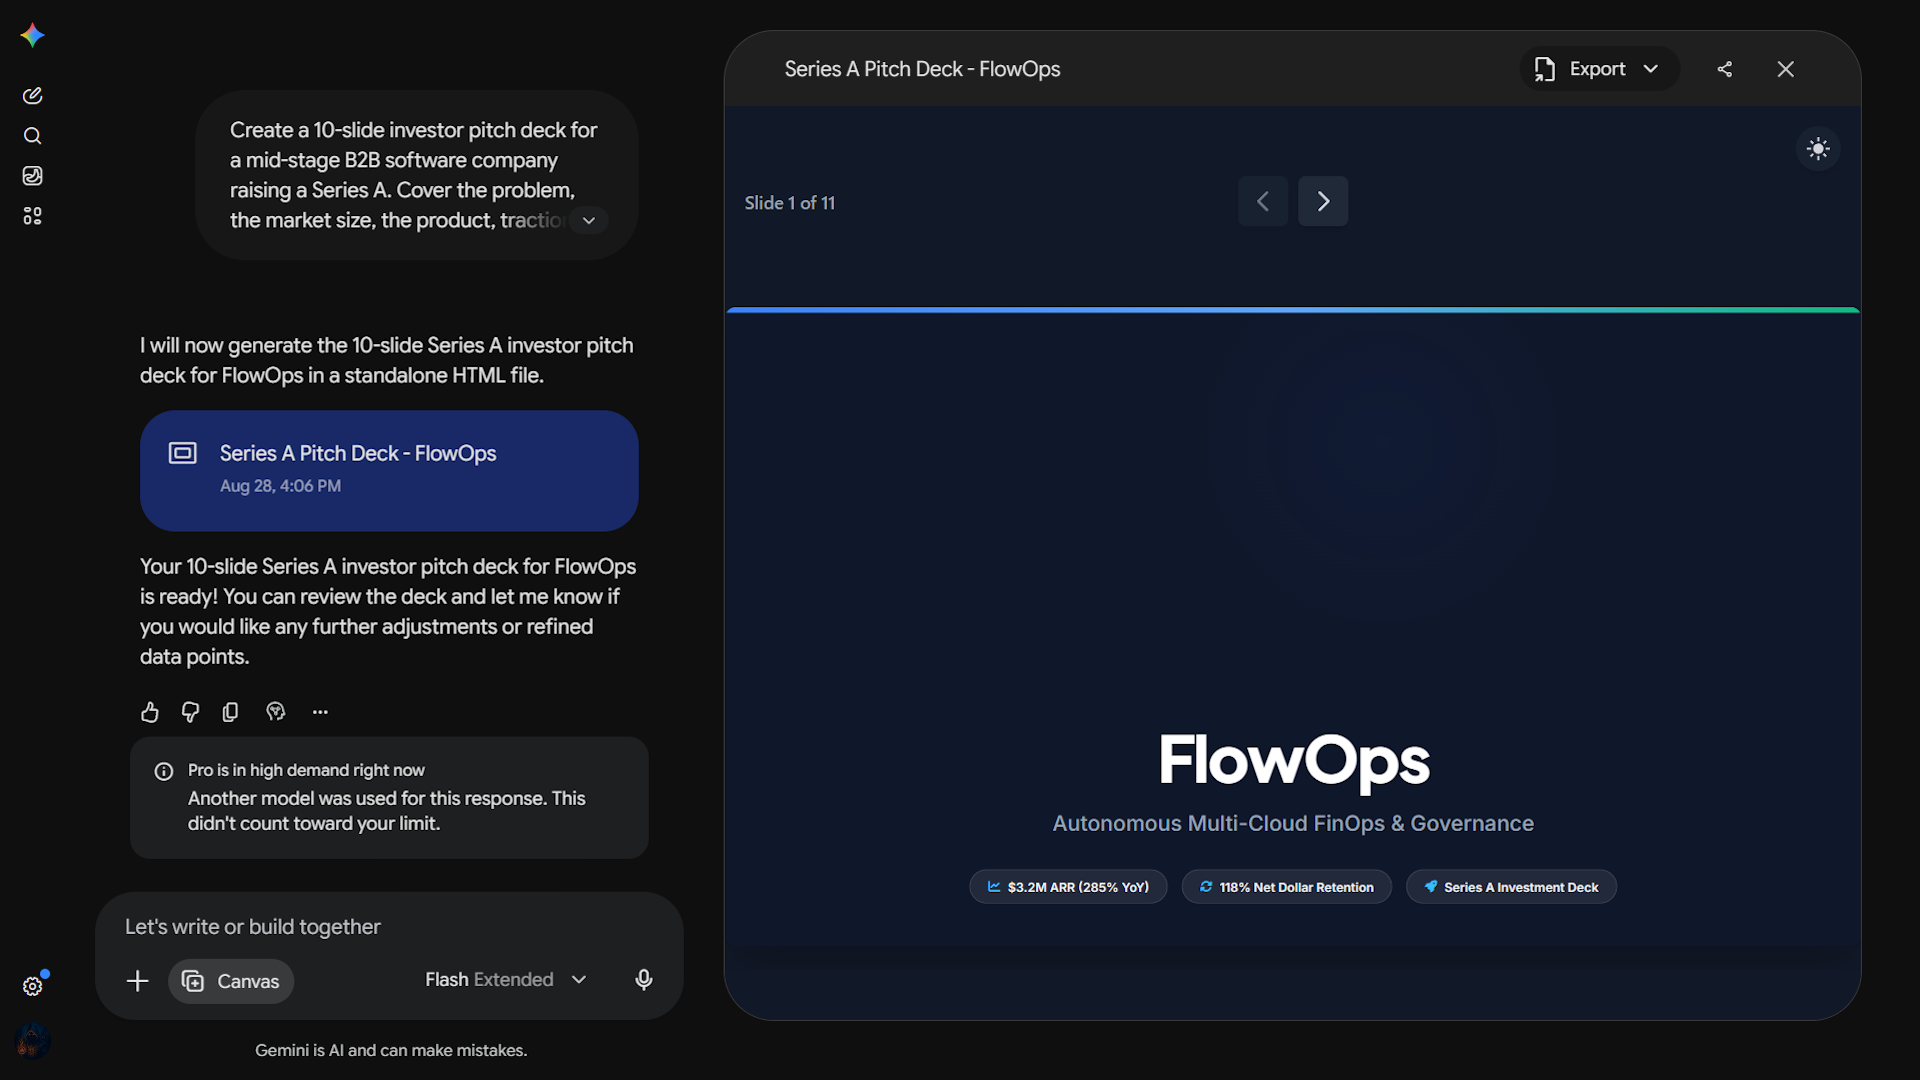
Task: Click the Series A Investment Deck badge
Action: coord(1511,887)
